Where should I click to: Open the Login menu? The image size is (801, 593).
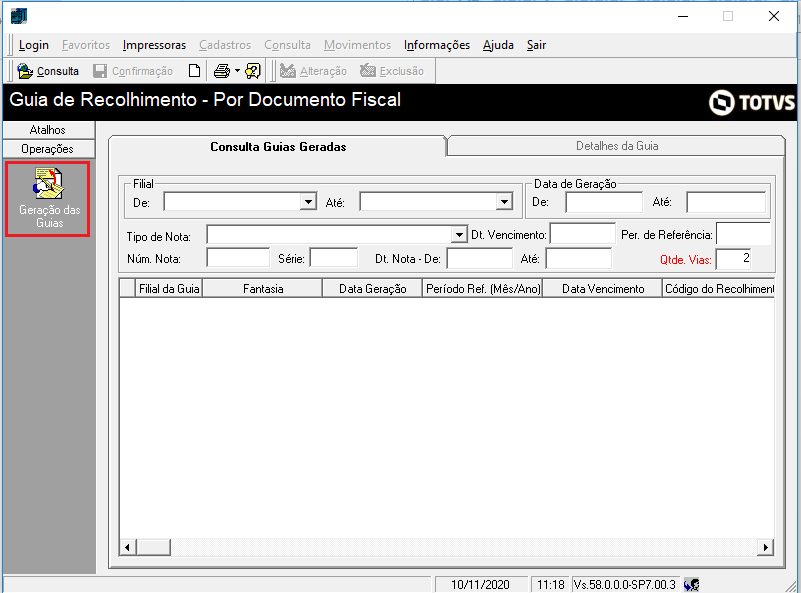pyautogui.click(x=34, y=45)
